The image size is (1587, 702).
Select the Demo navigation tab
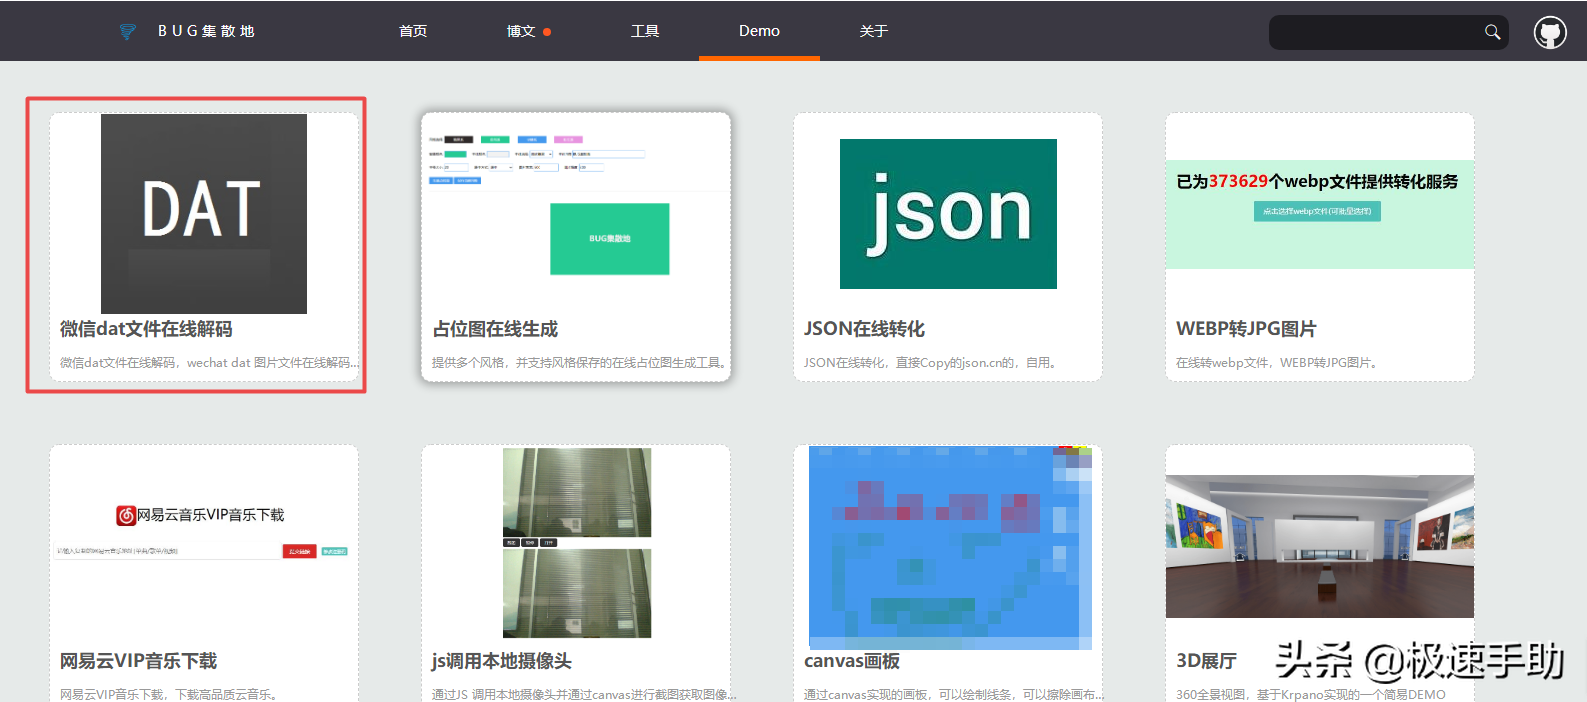pyautogui.click(x=759, y=31)
